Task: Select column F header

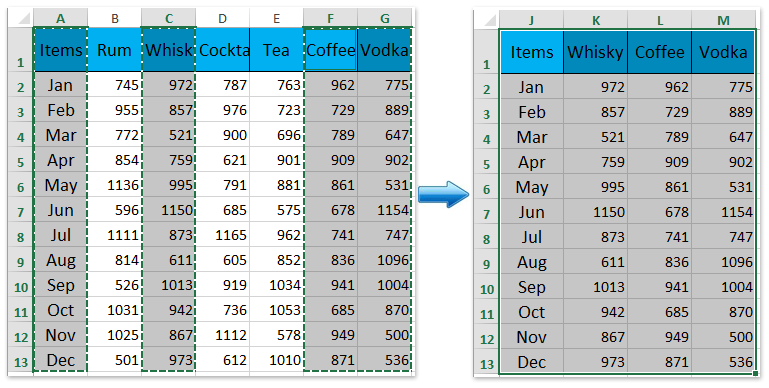Action: pyautogui.click(x=330, y=19)
